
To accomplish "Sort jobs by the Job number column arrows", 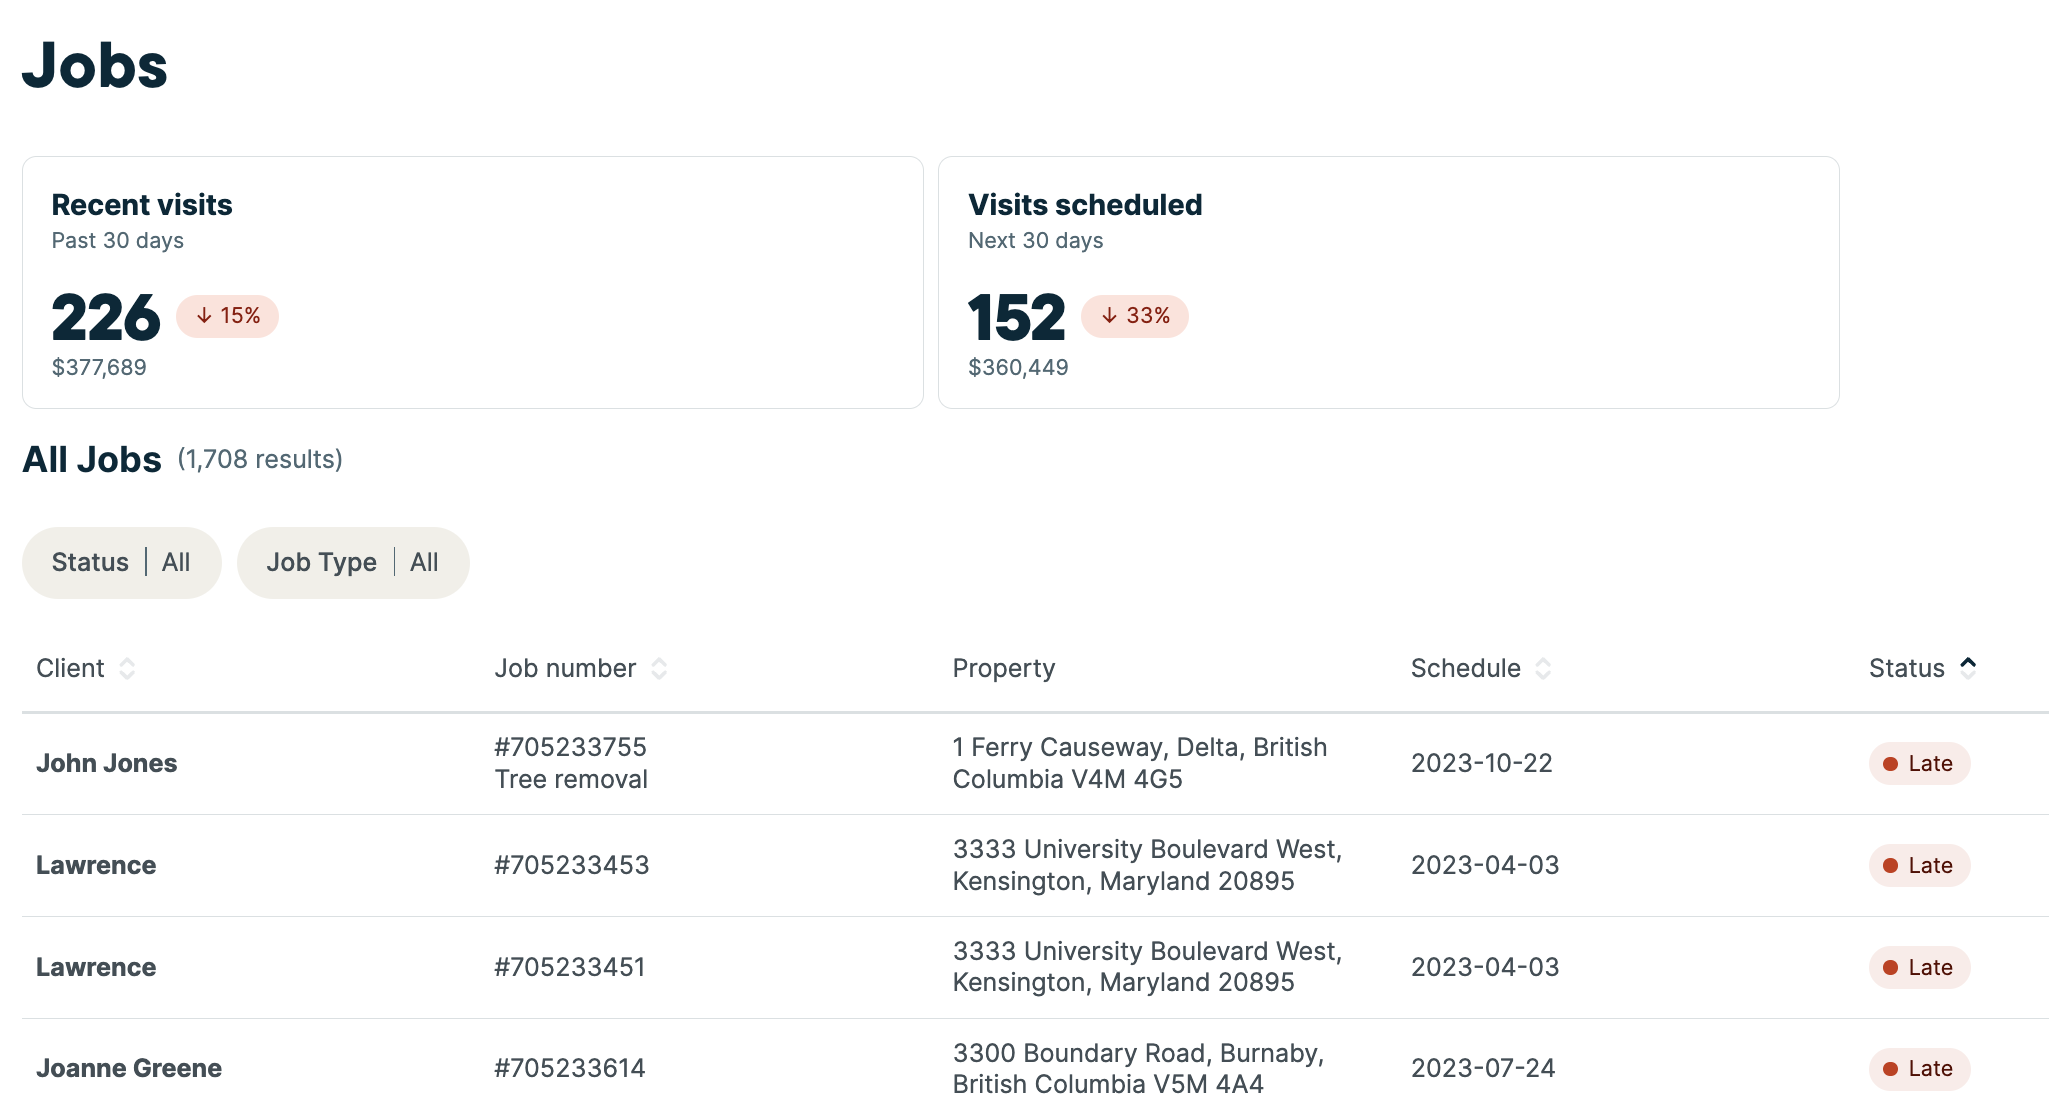I will pyautogui.click(x=659, y=668).
